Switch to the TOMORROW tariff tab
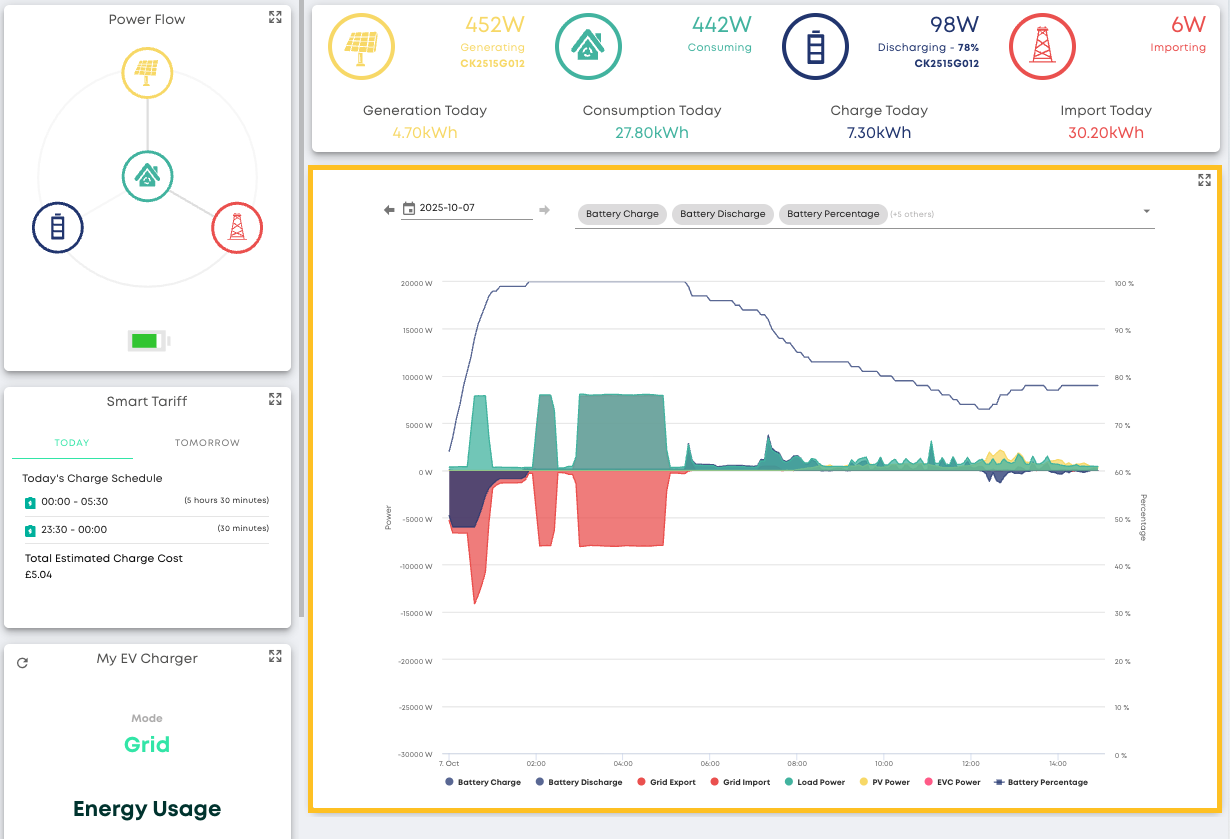This screenshot has width=1230, height=839. click(x=207, y=443)
